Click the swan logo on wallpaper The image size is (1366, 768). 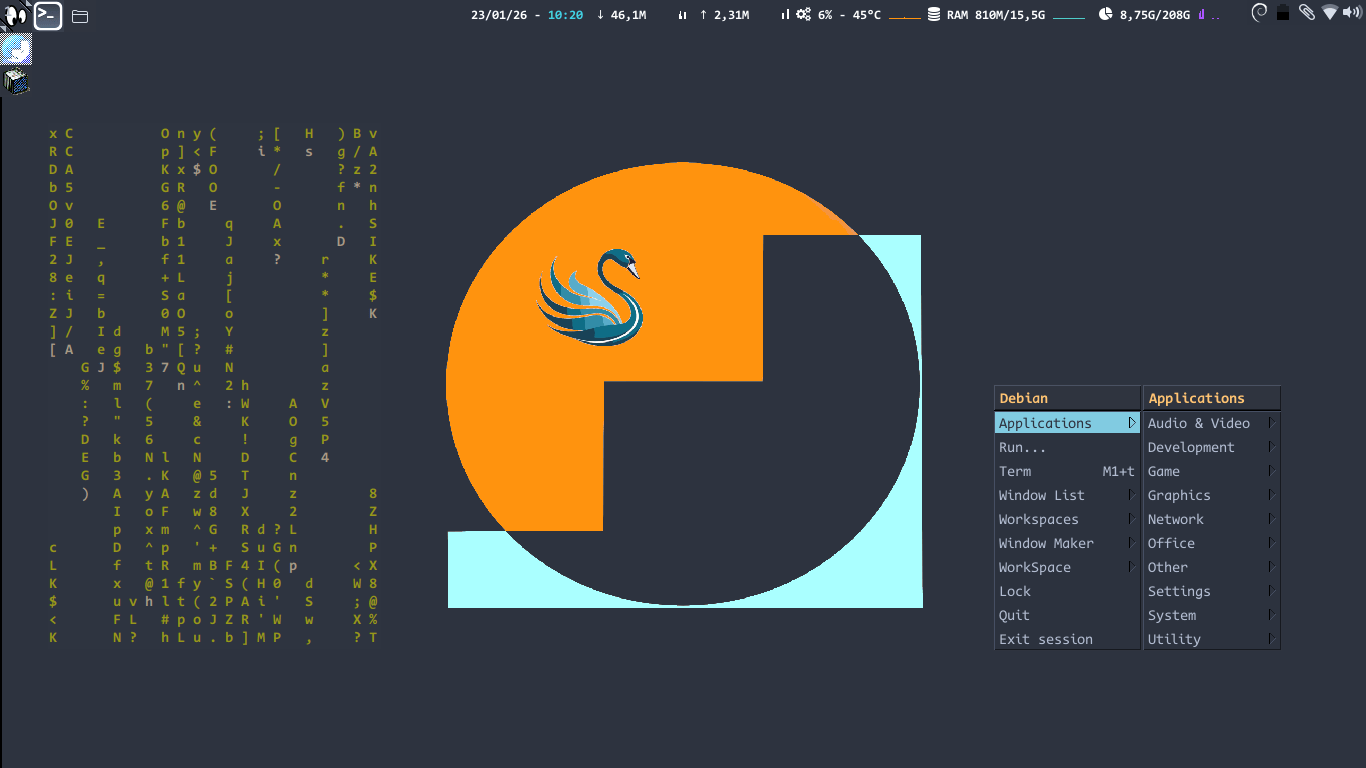pyautogui.click(x=591, y=298)
